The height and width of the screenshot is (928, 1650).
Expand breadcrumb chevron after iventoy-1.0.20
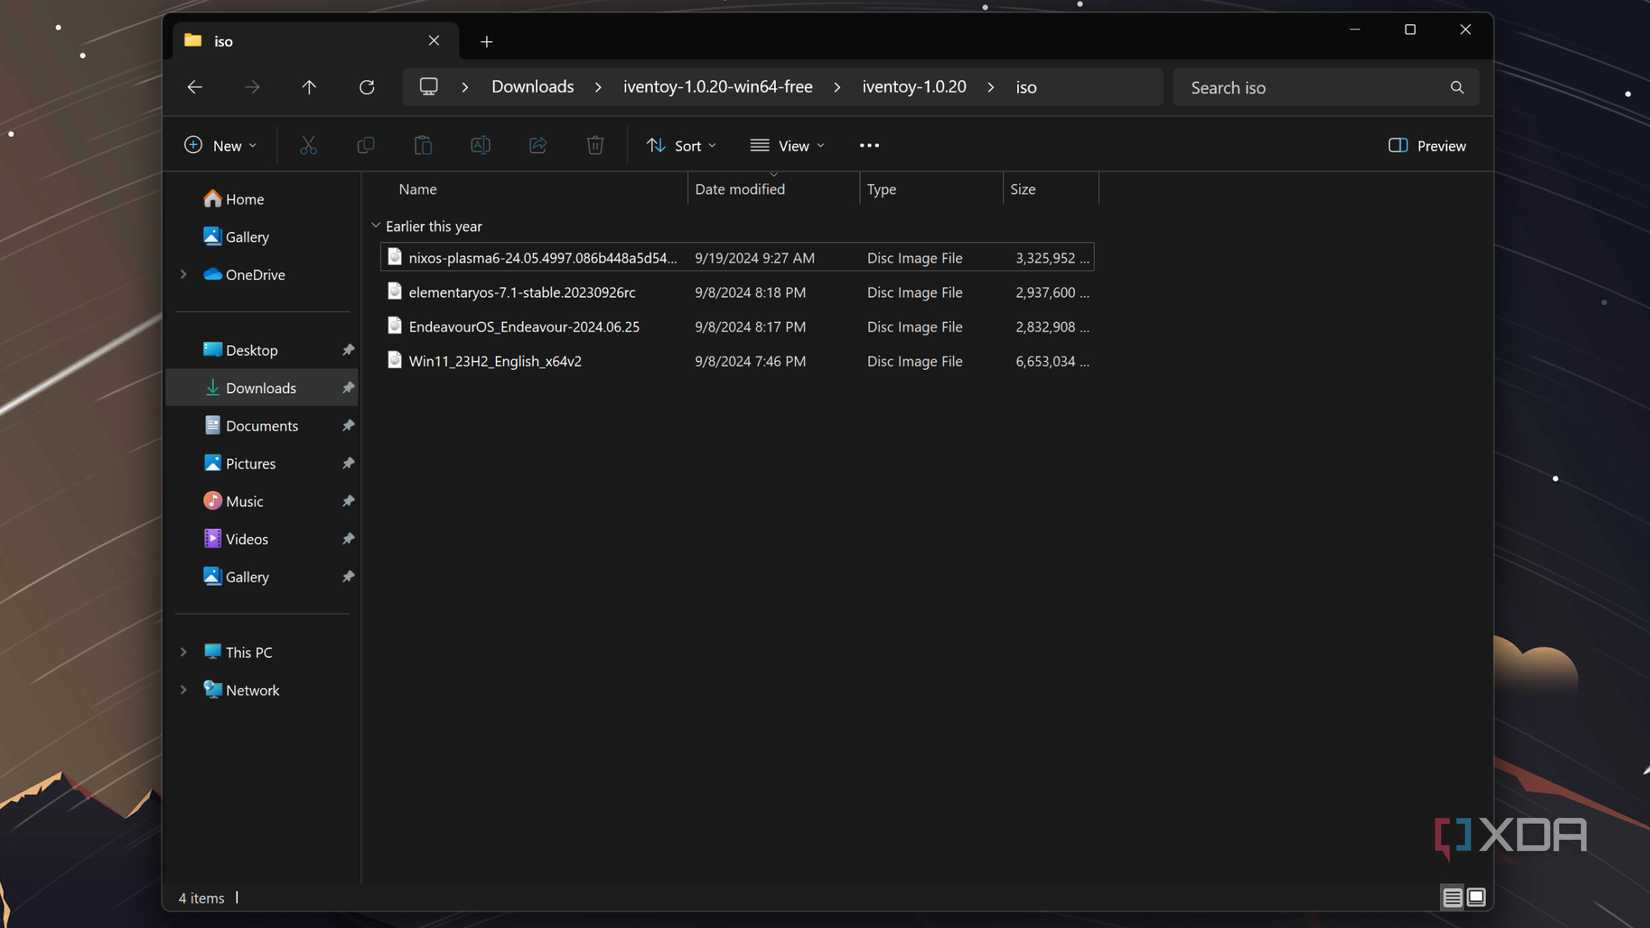pyautogui.click(x=991, y=87)
